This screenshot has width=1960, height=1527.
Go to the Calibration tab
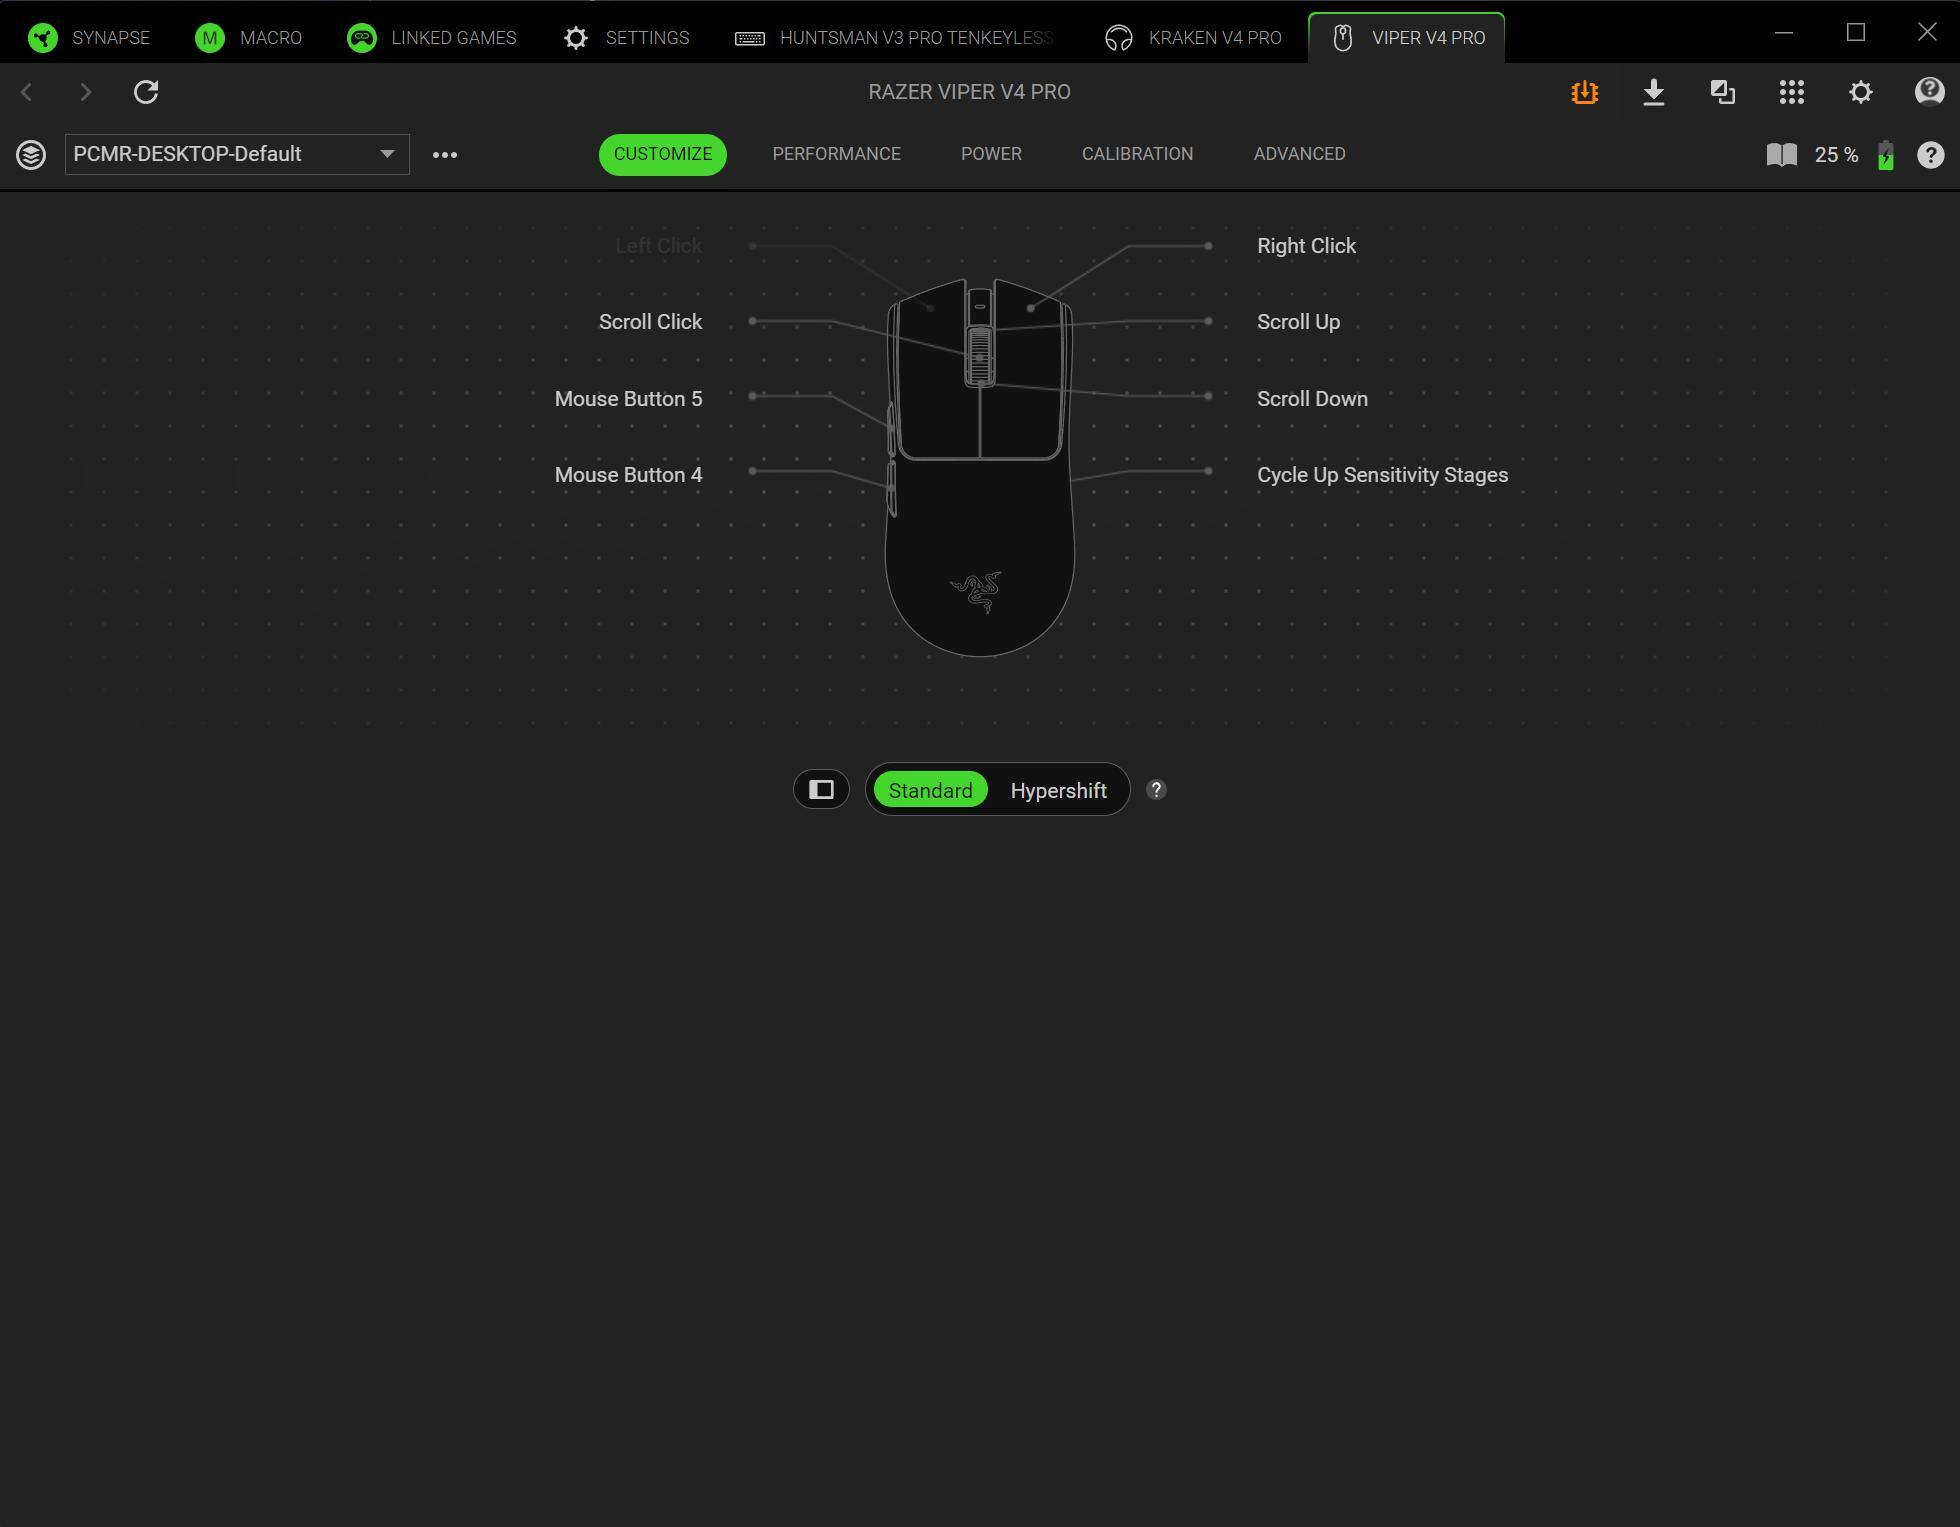pyautogui.click(x=1138, y=154)
